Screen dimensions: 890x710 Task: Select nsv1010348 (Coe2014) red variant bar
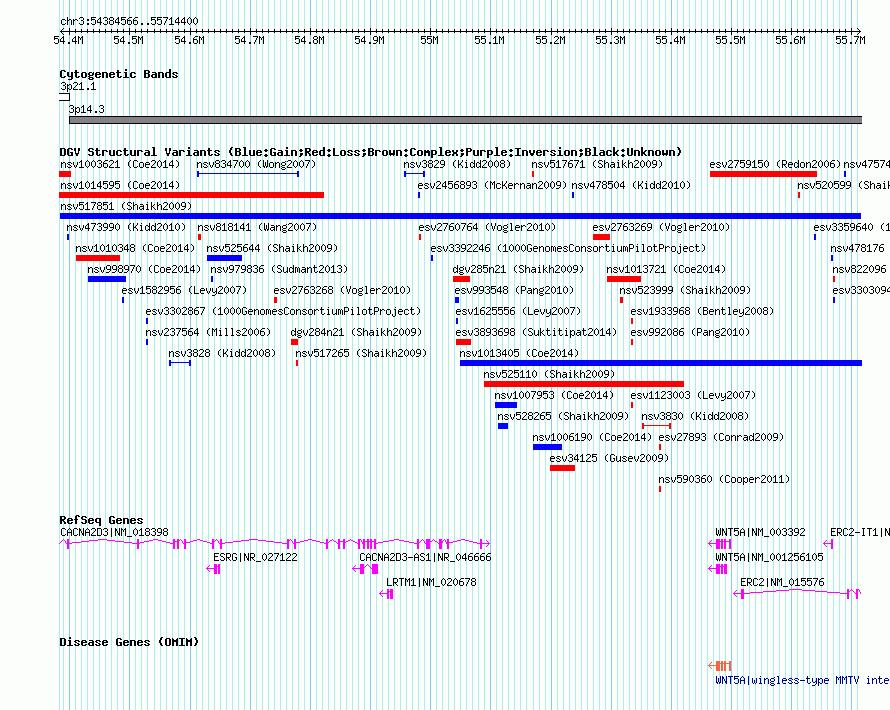98,258
